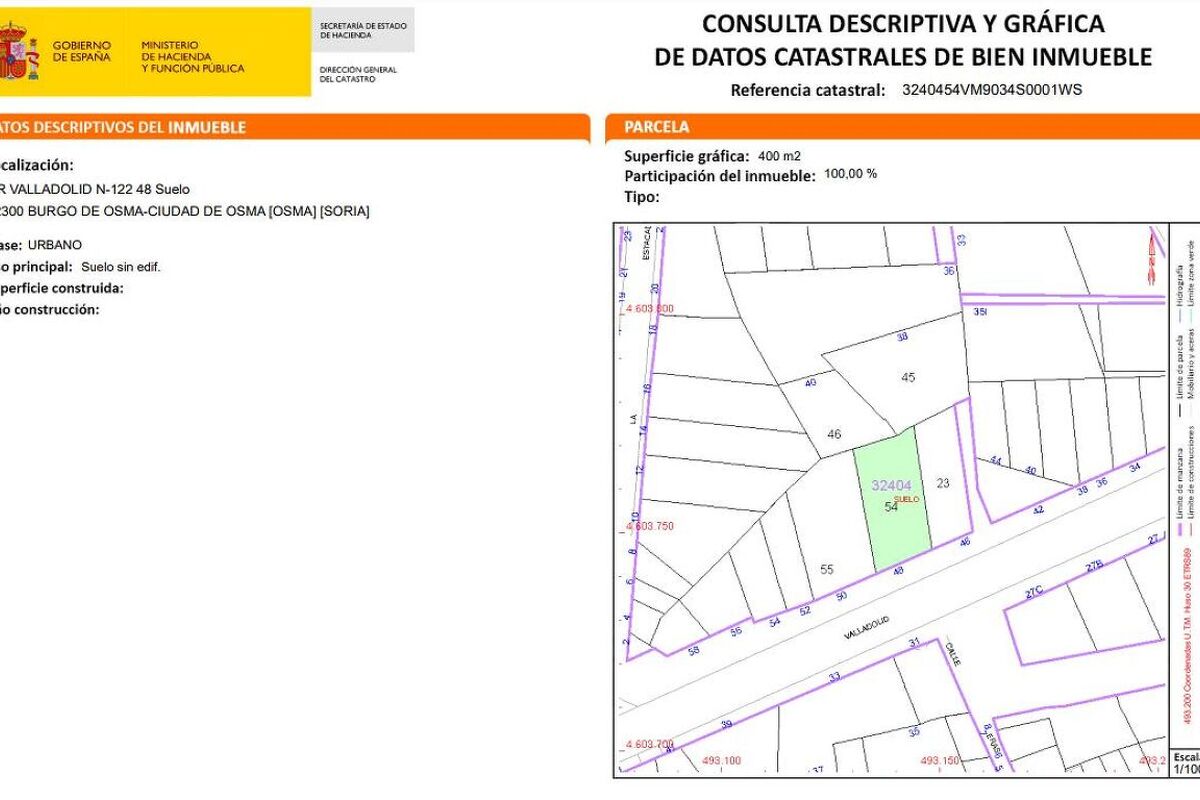Click the Spanish coat of arms emblem

[19, 53]
